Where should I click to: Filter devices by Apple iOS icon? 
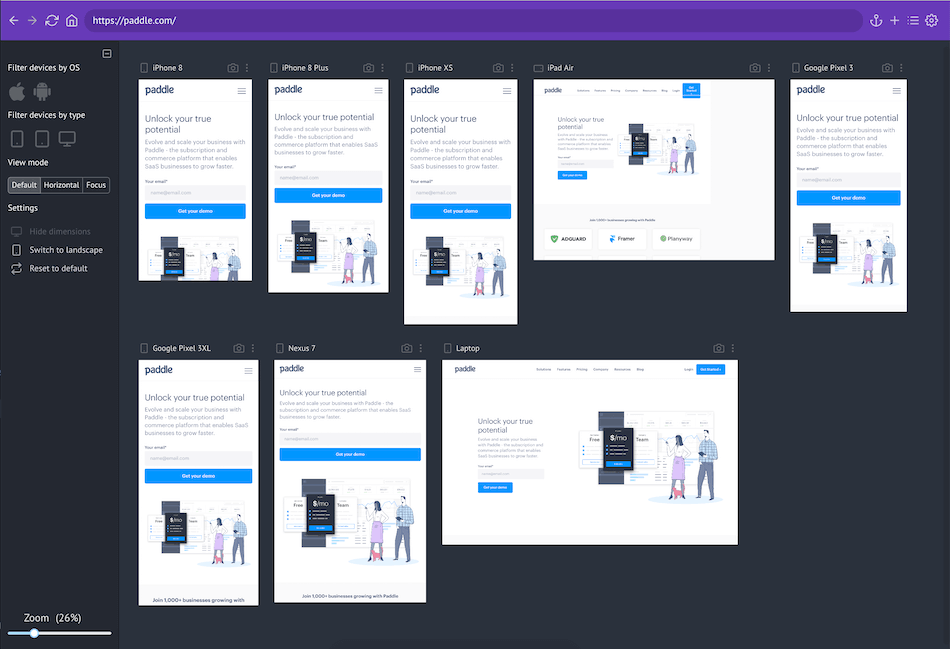click(x=17, y=92)
